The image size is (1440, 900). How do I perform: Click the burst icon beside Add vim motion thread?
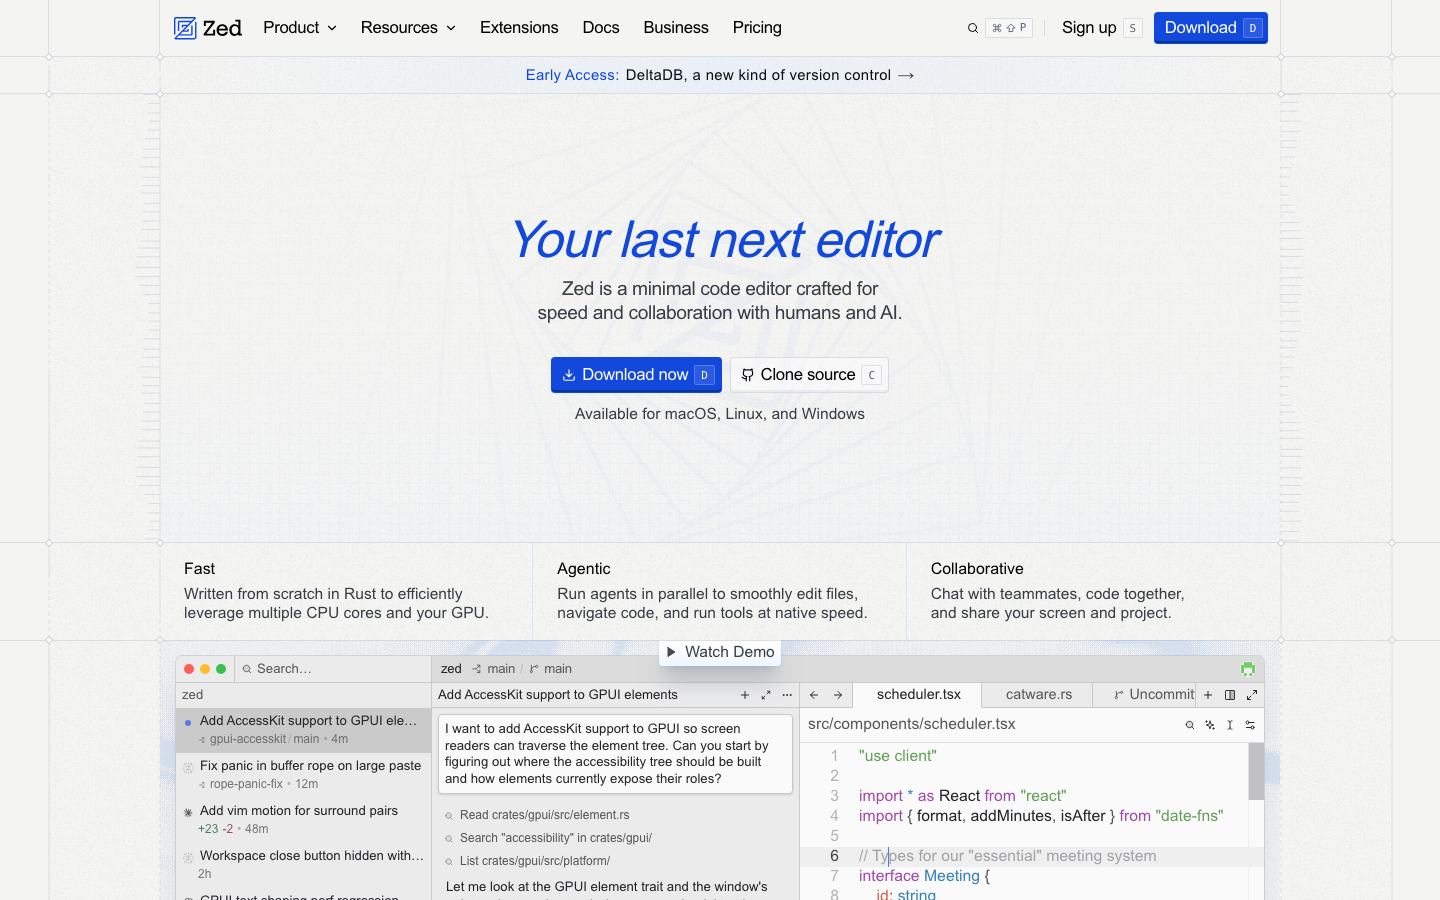(188, 812)
